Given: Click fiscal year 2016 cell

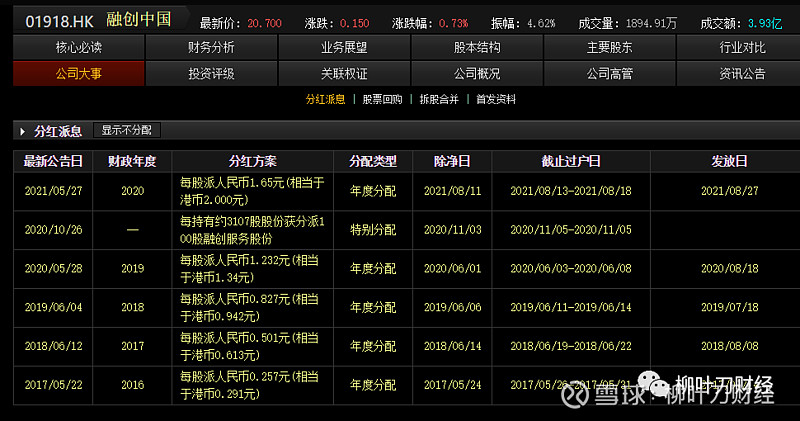Looking at the screenshot, I should coord(133,385).
